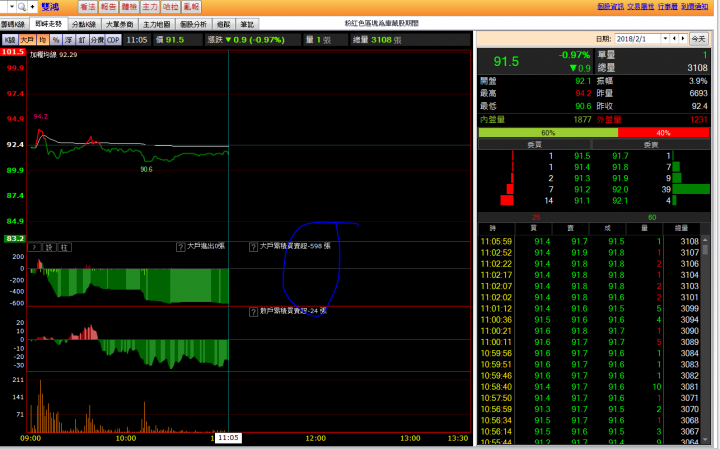Click help icon beside 大戶累積買賣超-598張

(253, 247)
